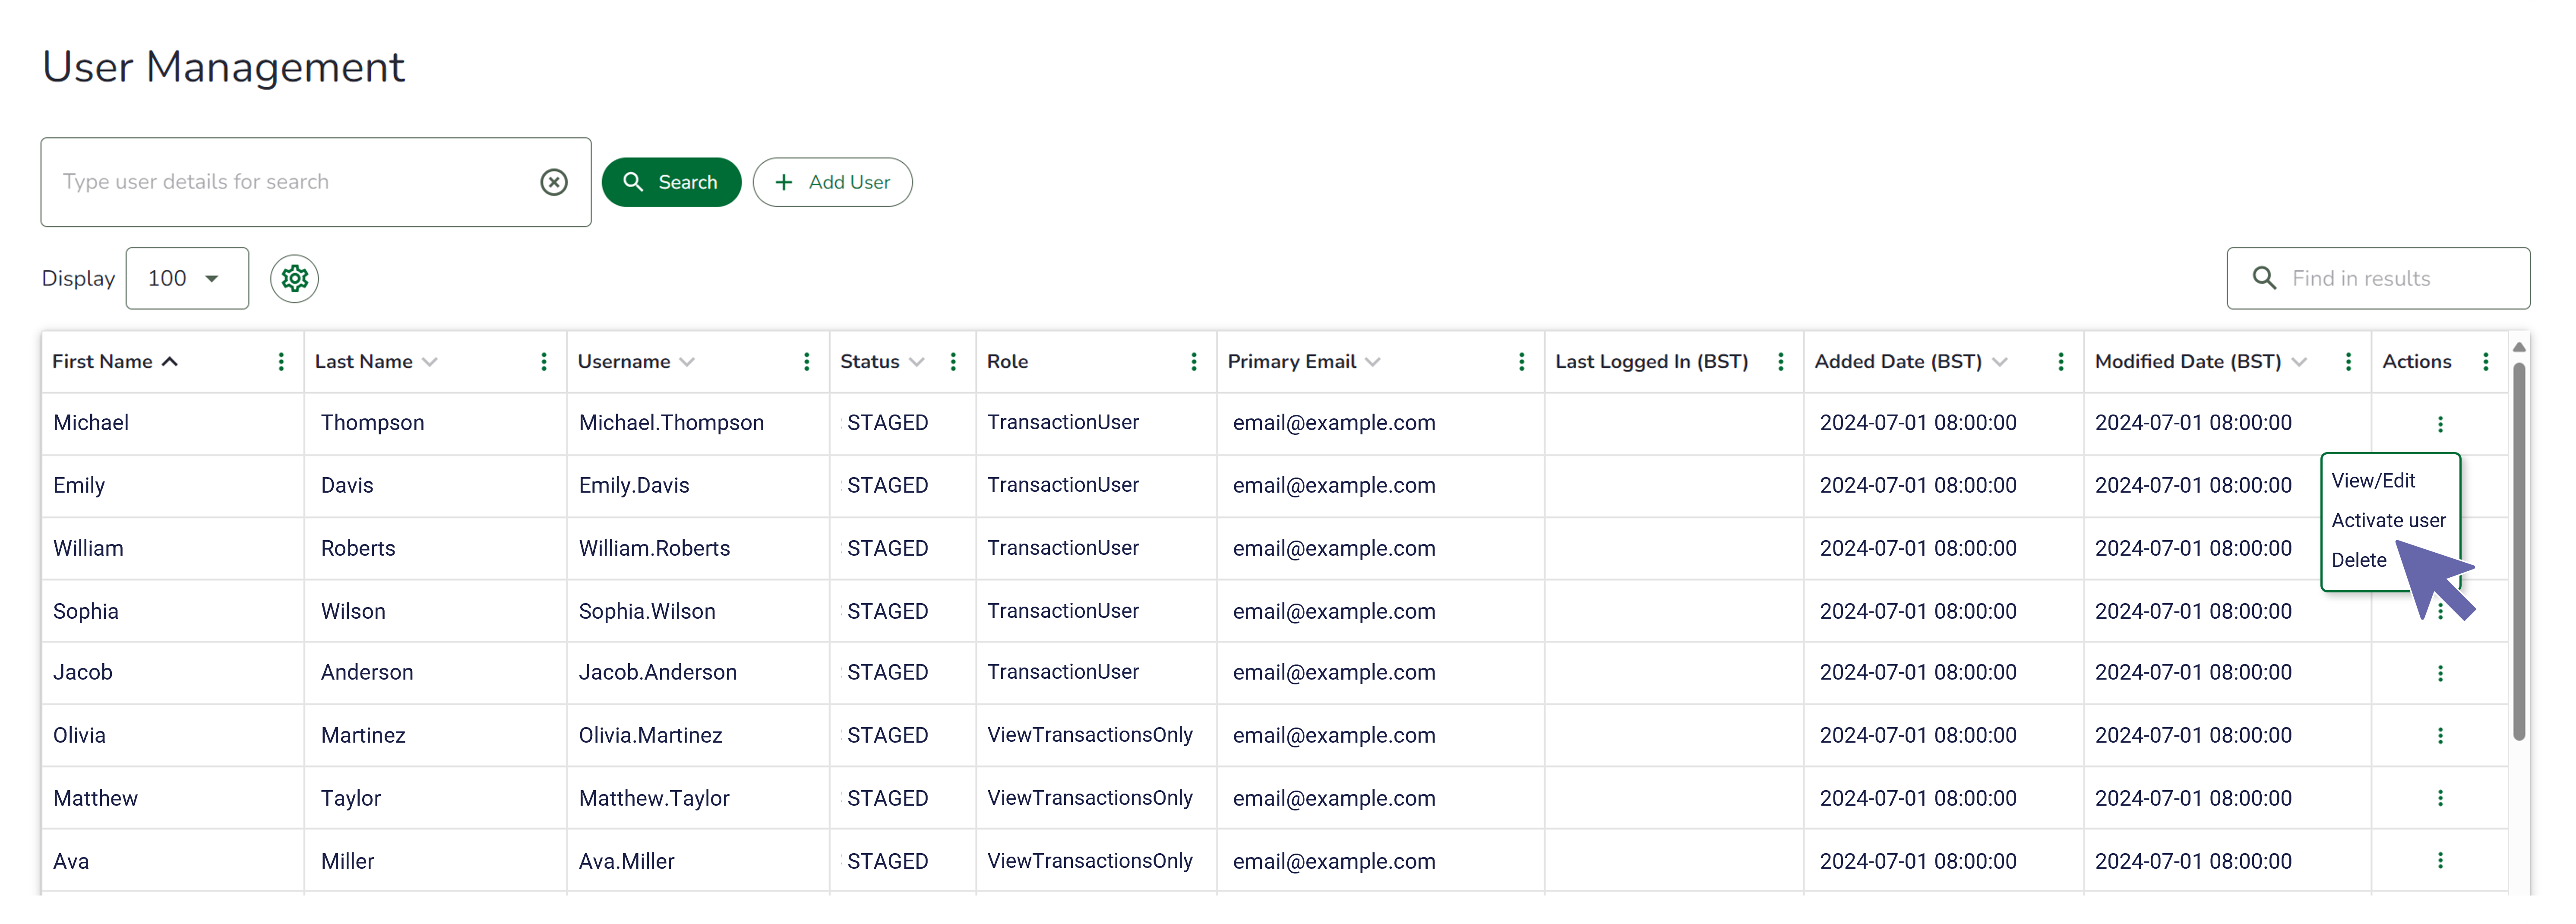
Task: Open actions menu for Jacob Anderson row
Action: pos(2440,673)
